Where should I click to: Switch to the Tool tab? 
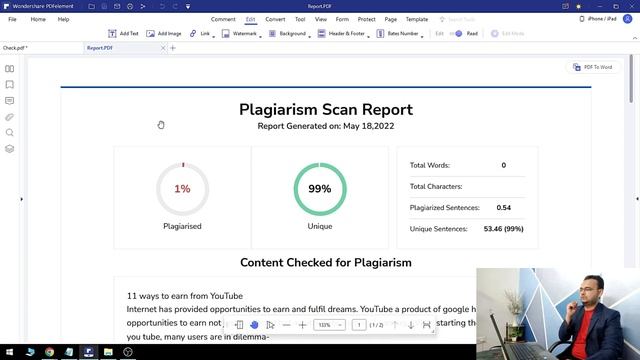click(300, 19)
